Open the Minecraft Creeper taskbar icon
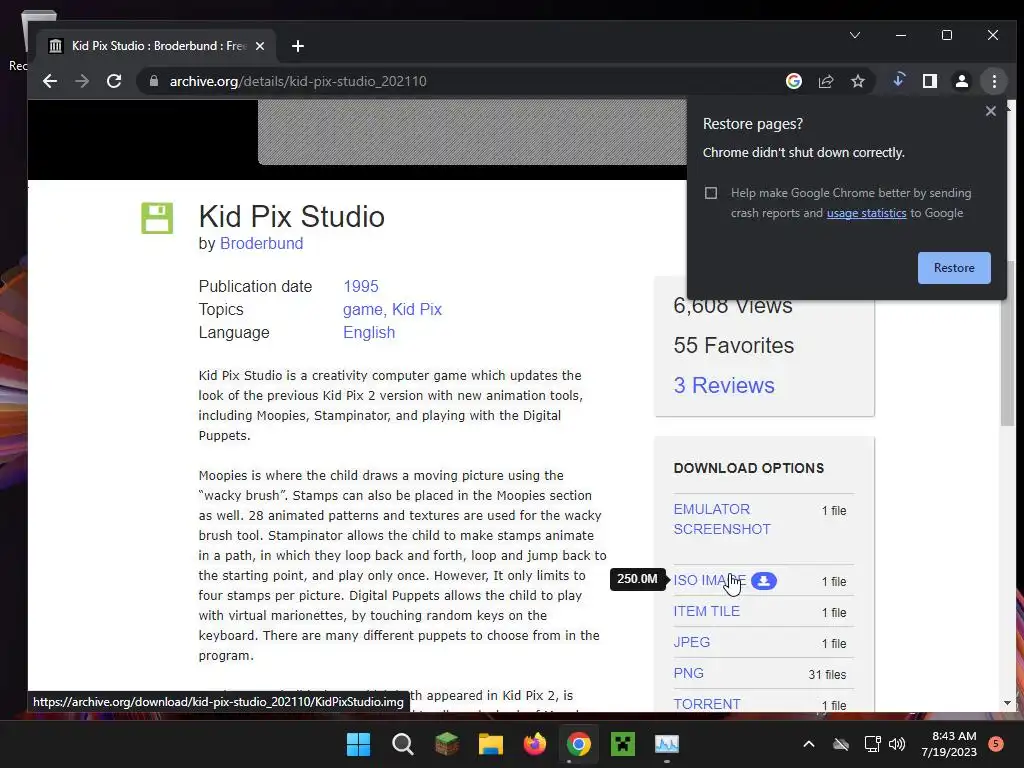 622,744
